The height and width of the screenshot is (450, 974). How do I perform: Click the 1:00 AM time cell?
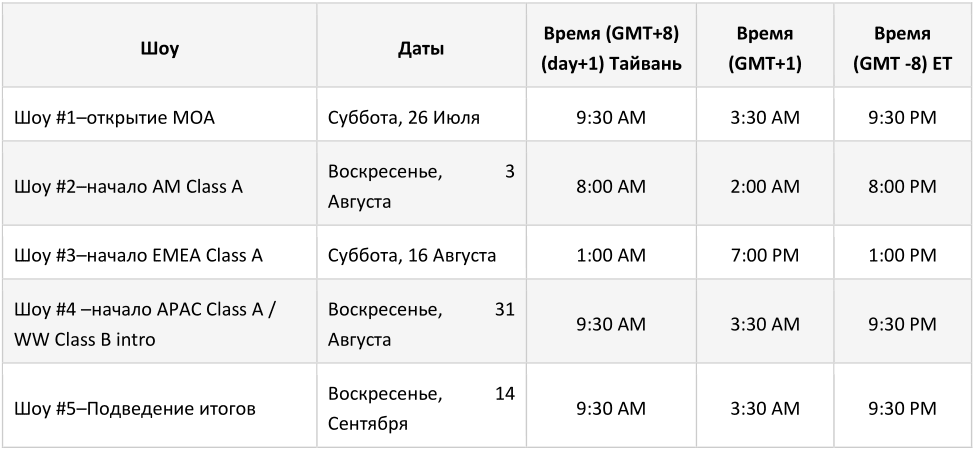point(611,255)
